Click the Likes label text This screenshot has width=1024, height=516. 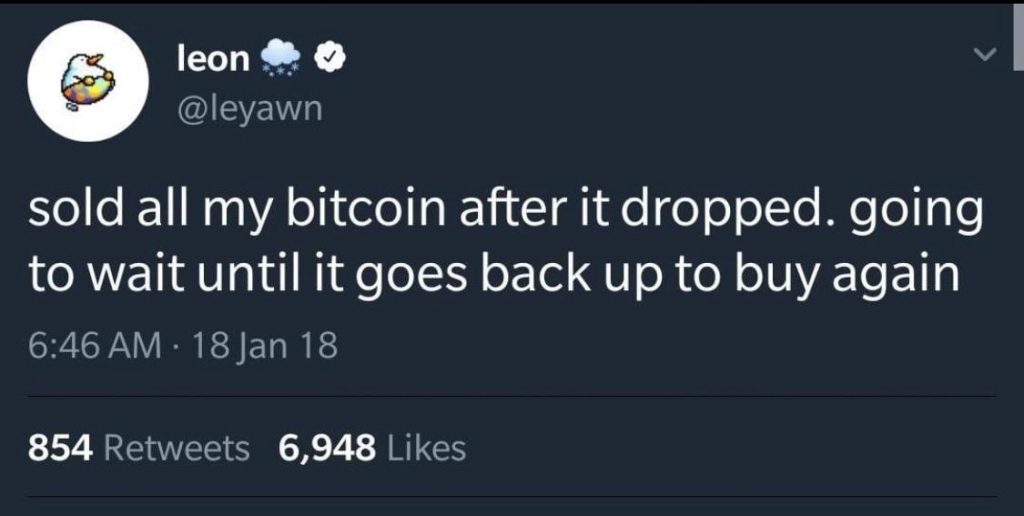click(426, 448)
